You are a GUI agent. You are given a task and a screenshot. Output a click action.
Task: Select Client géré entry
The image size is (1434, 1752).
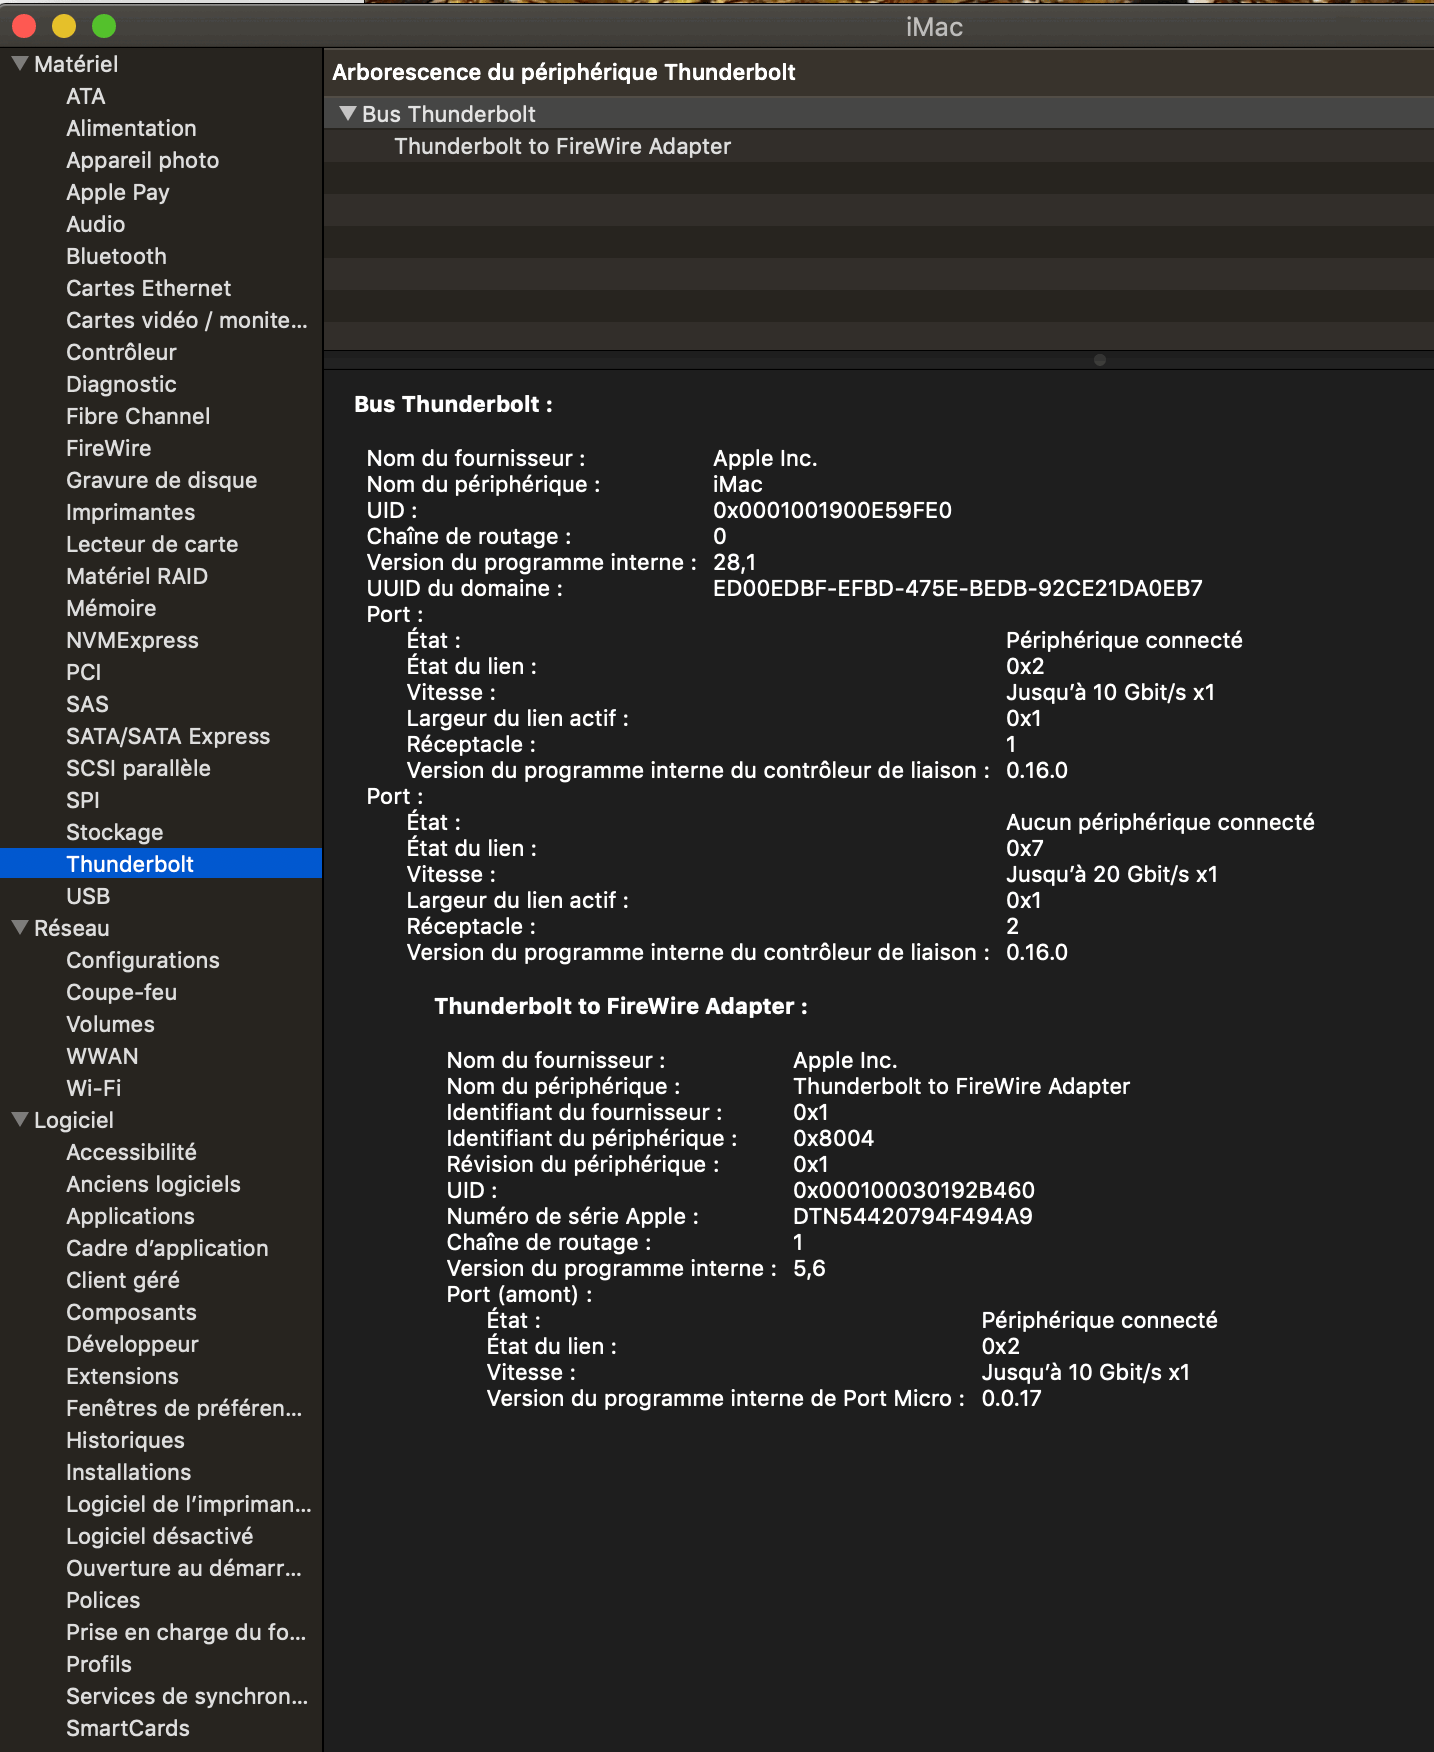click(123, 1280)
